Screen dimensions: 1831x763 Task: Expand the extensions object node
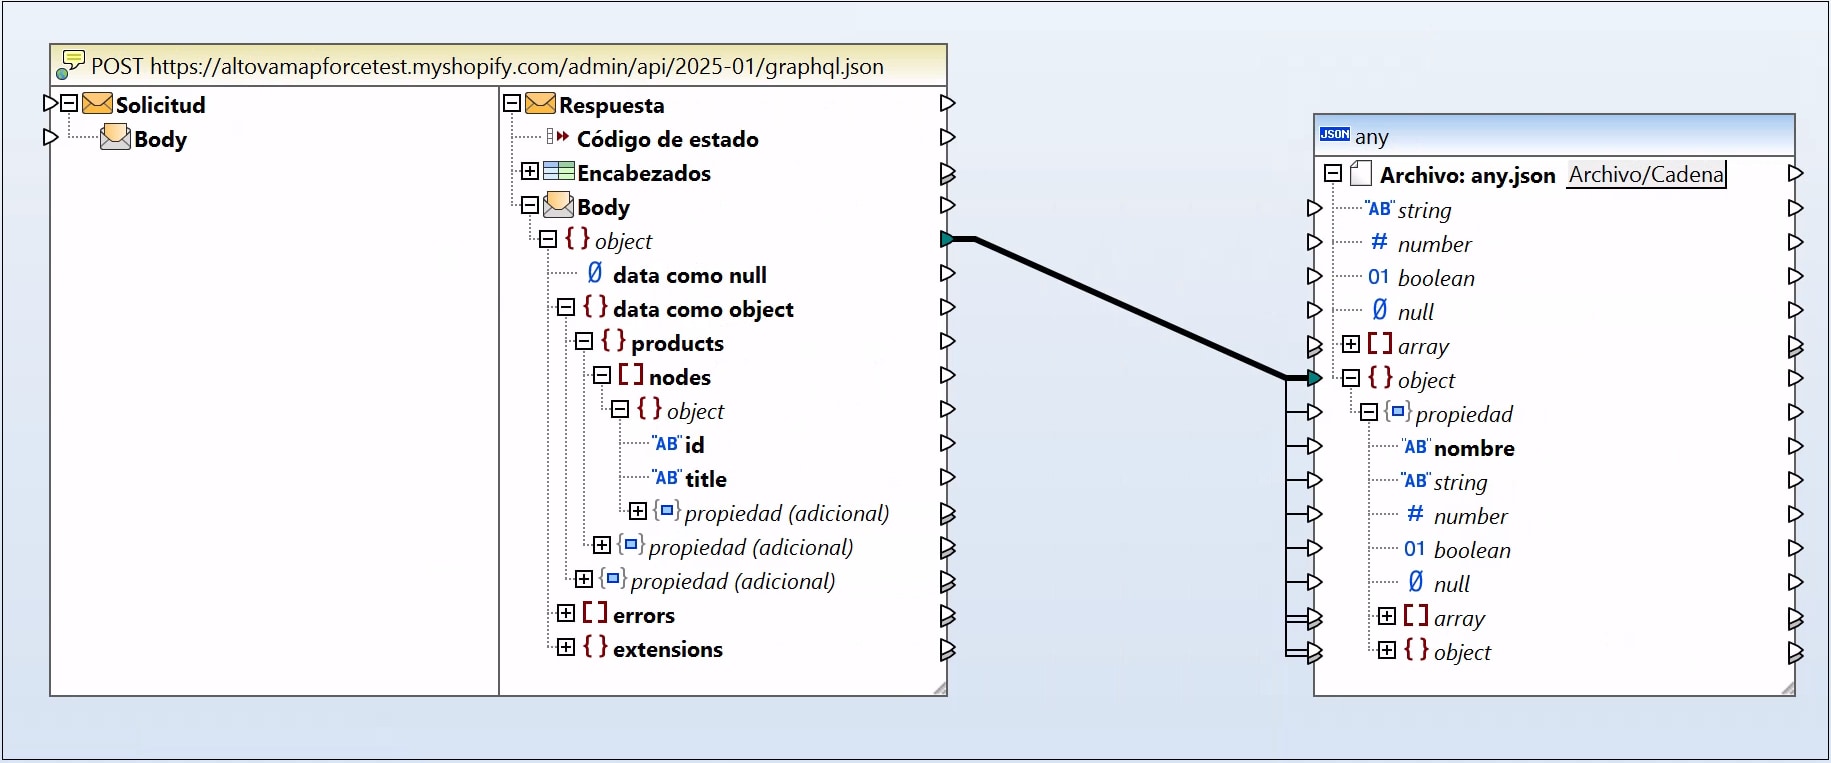pos(566,647)
